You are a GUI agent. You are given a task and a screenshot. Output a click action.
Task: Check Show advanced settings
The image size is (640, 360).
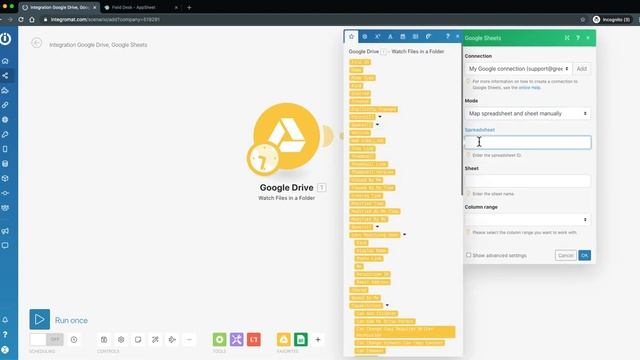(469, 255)
